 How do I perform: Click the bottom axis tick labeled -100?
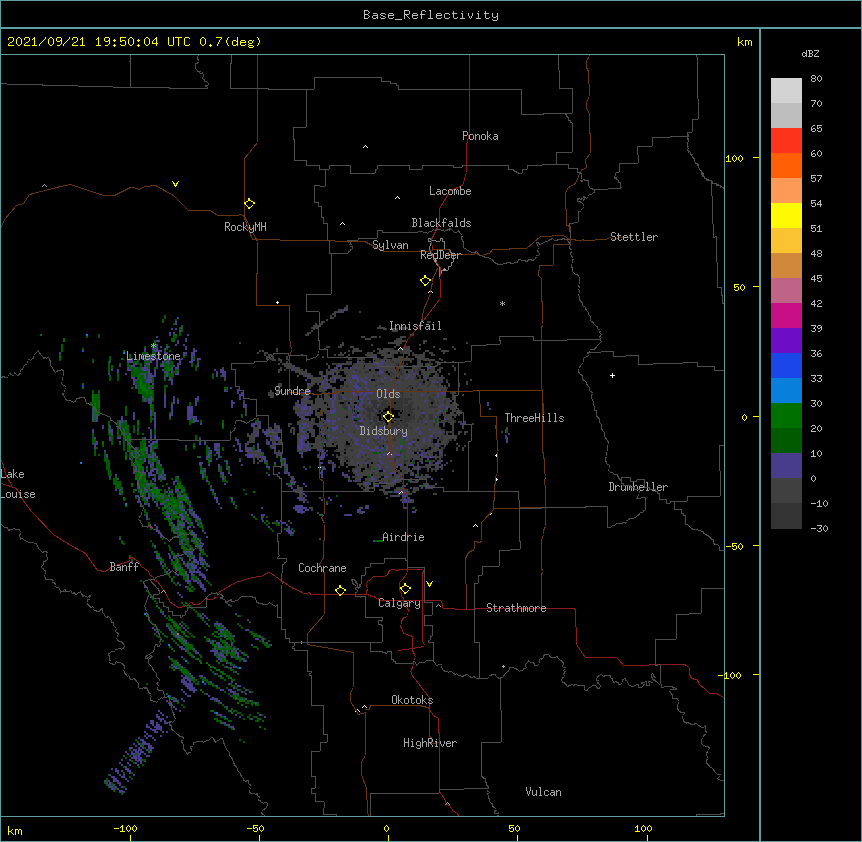click(125, 828)
